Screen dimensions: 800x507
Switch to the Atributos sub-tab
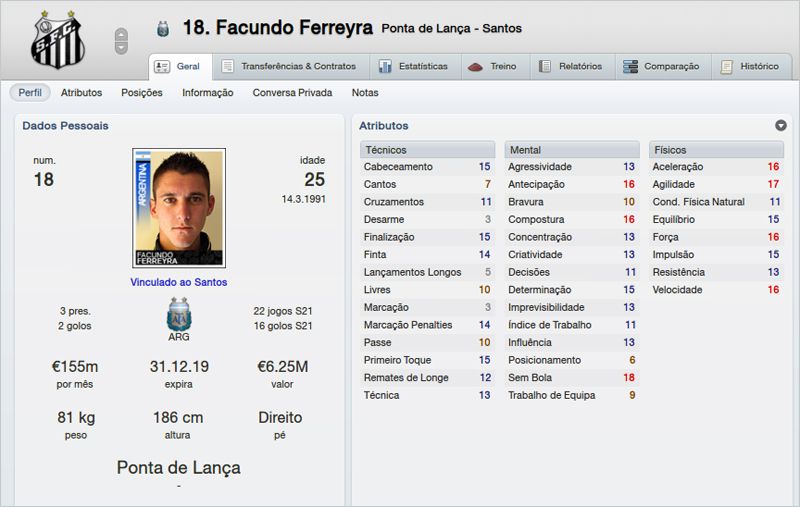(81, 92)
